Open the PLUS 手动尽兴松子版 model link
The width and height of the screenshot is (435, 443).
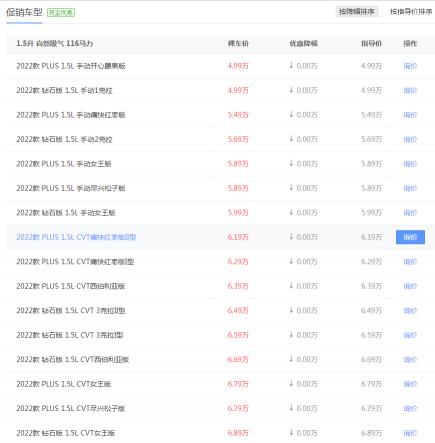point(71,188)
